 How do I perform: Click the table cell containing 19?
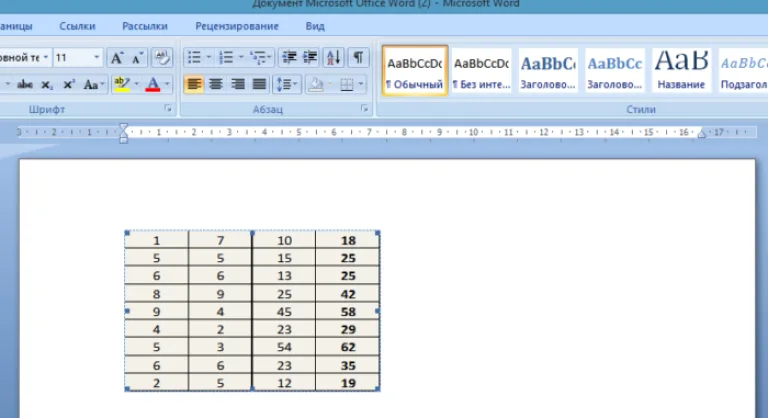(348, 383)
